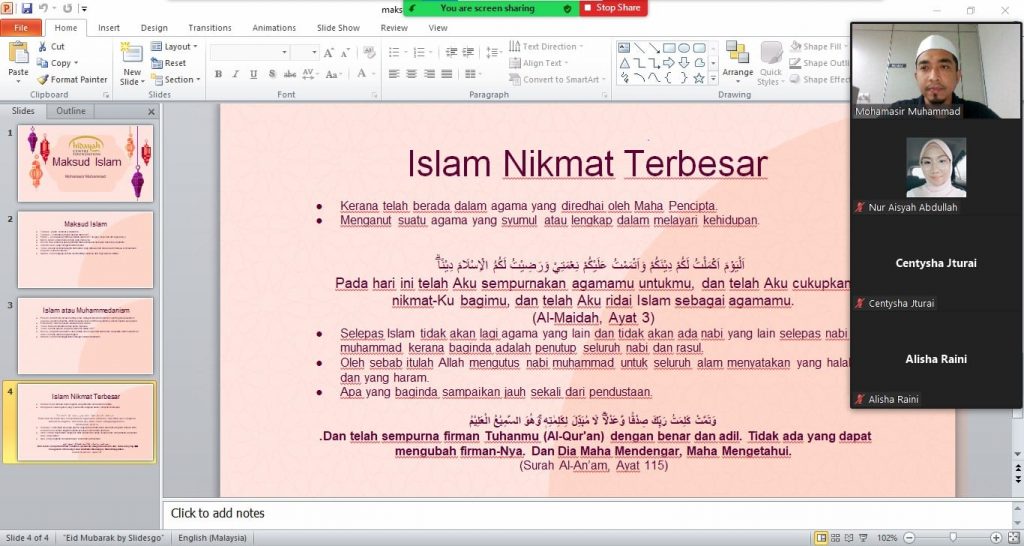The width and height of the screenshot is (1024, 546).
Task: Open the Outline pane tab
Action: [x=70, y=111]
